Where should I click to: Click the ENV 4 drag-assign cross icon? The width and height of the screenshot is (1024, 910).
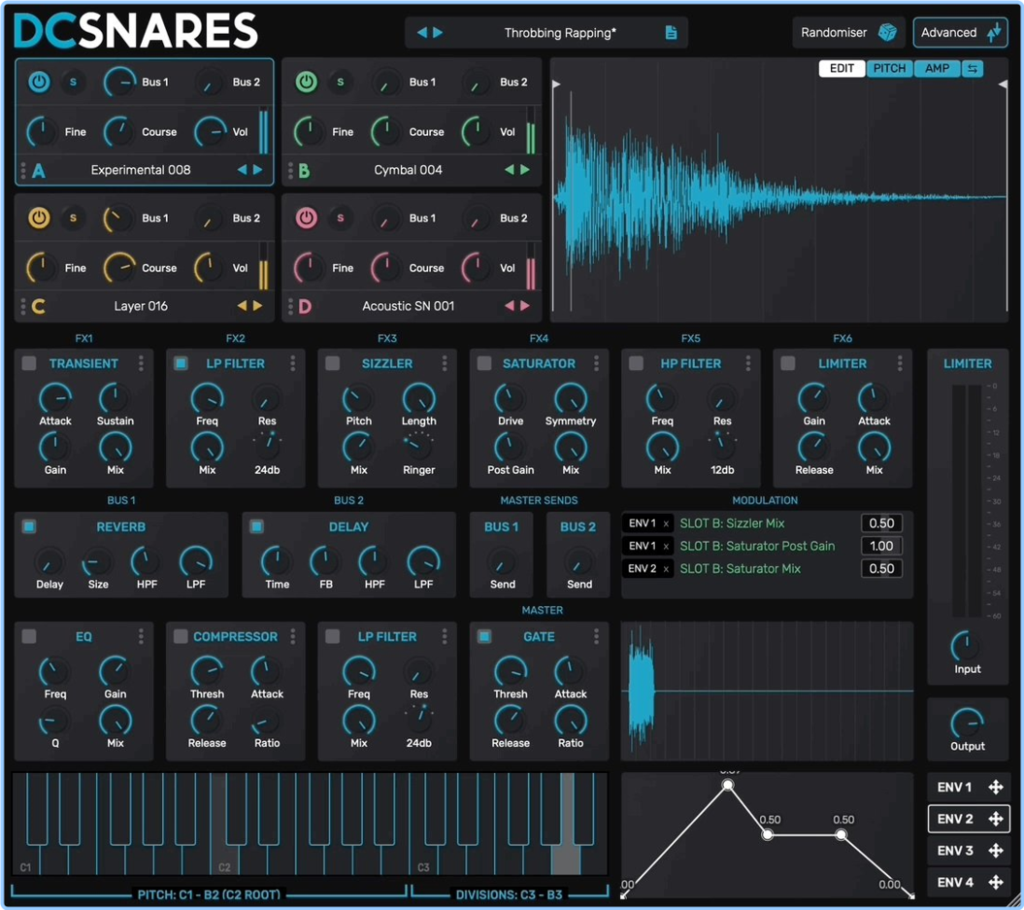[996, 883]
